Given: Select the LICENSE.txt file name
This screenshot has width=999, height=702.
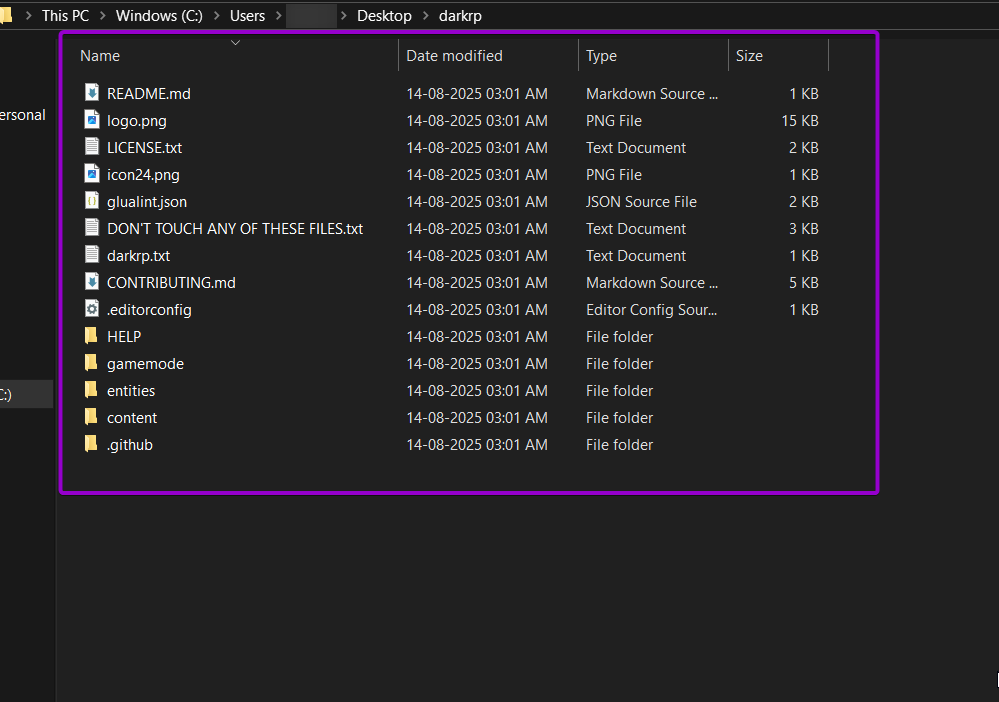Looking at the screenshot, I should (145, 148).
